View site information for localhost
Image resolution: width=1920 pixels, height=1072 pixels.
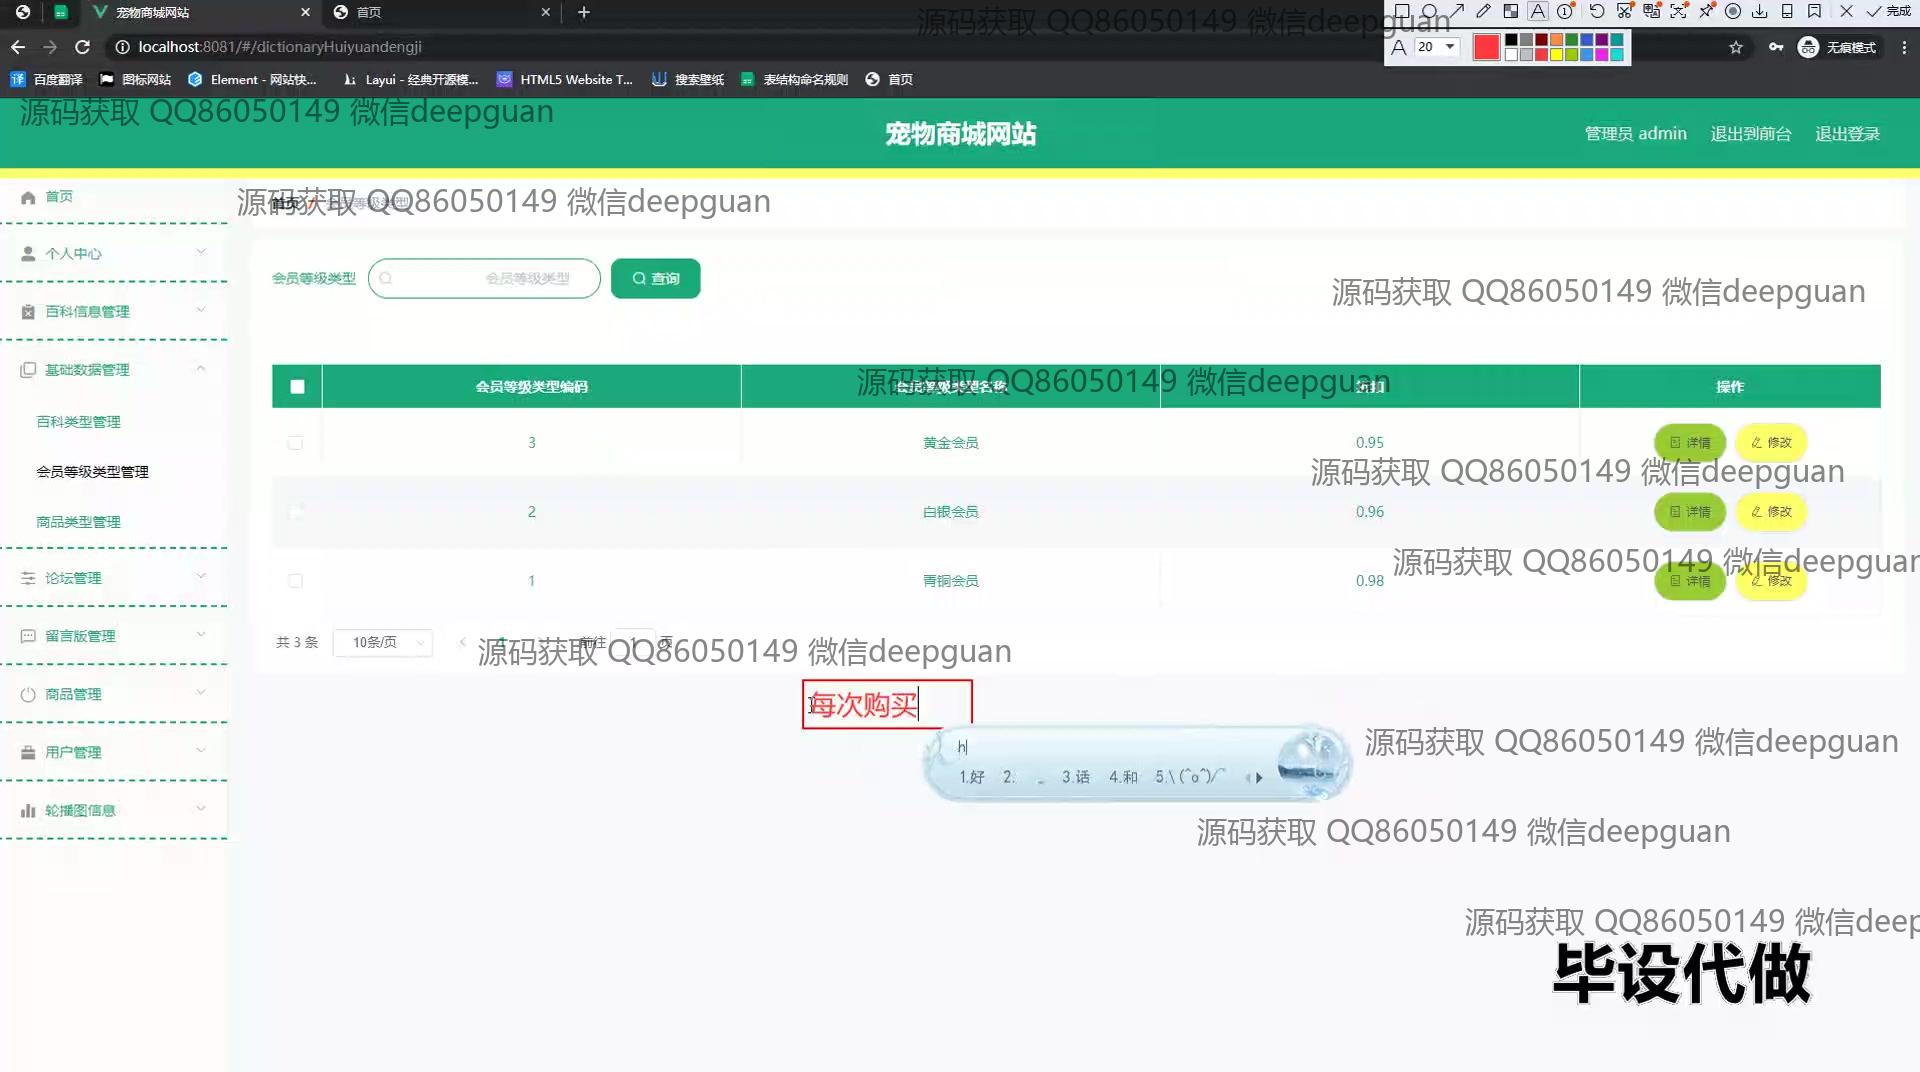(x=122, y=47)
